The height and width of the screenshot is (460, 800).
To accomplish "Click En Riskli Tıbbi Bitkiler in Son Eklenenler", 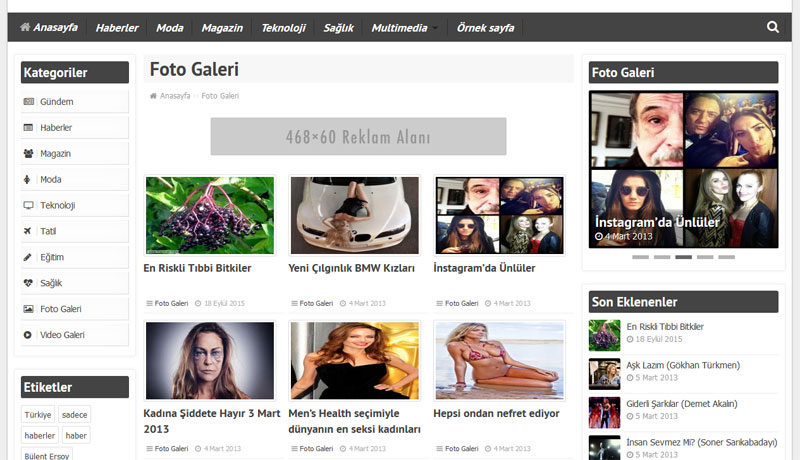I will point(665,326).
